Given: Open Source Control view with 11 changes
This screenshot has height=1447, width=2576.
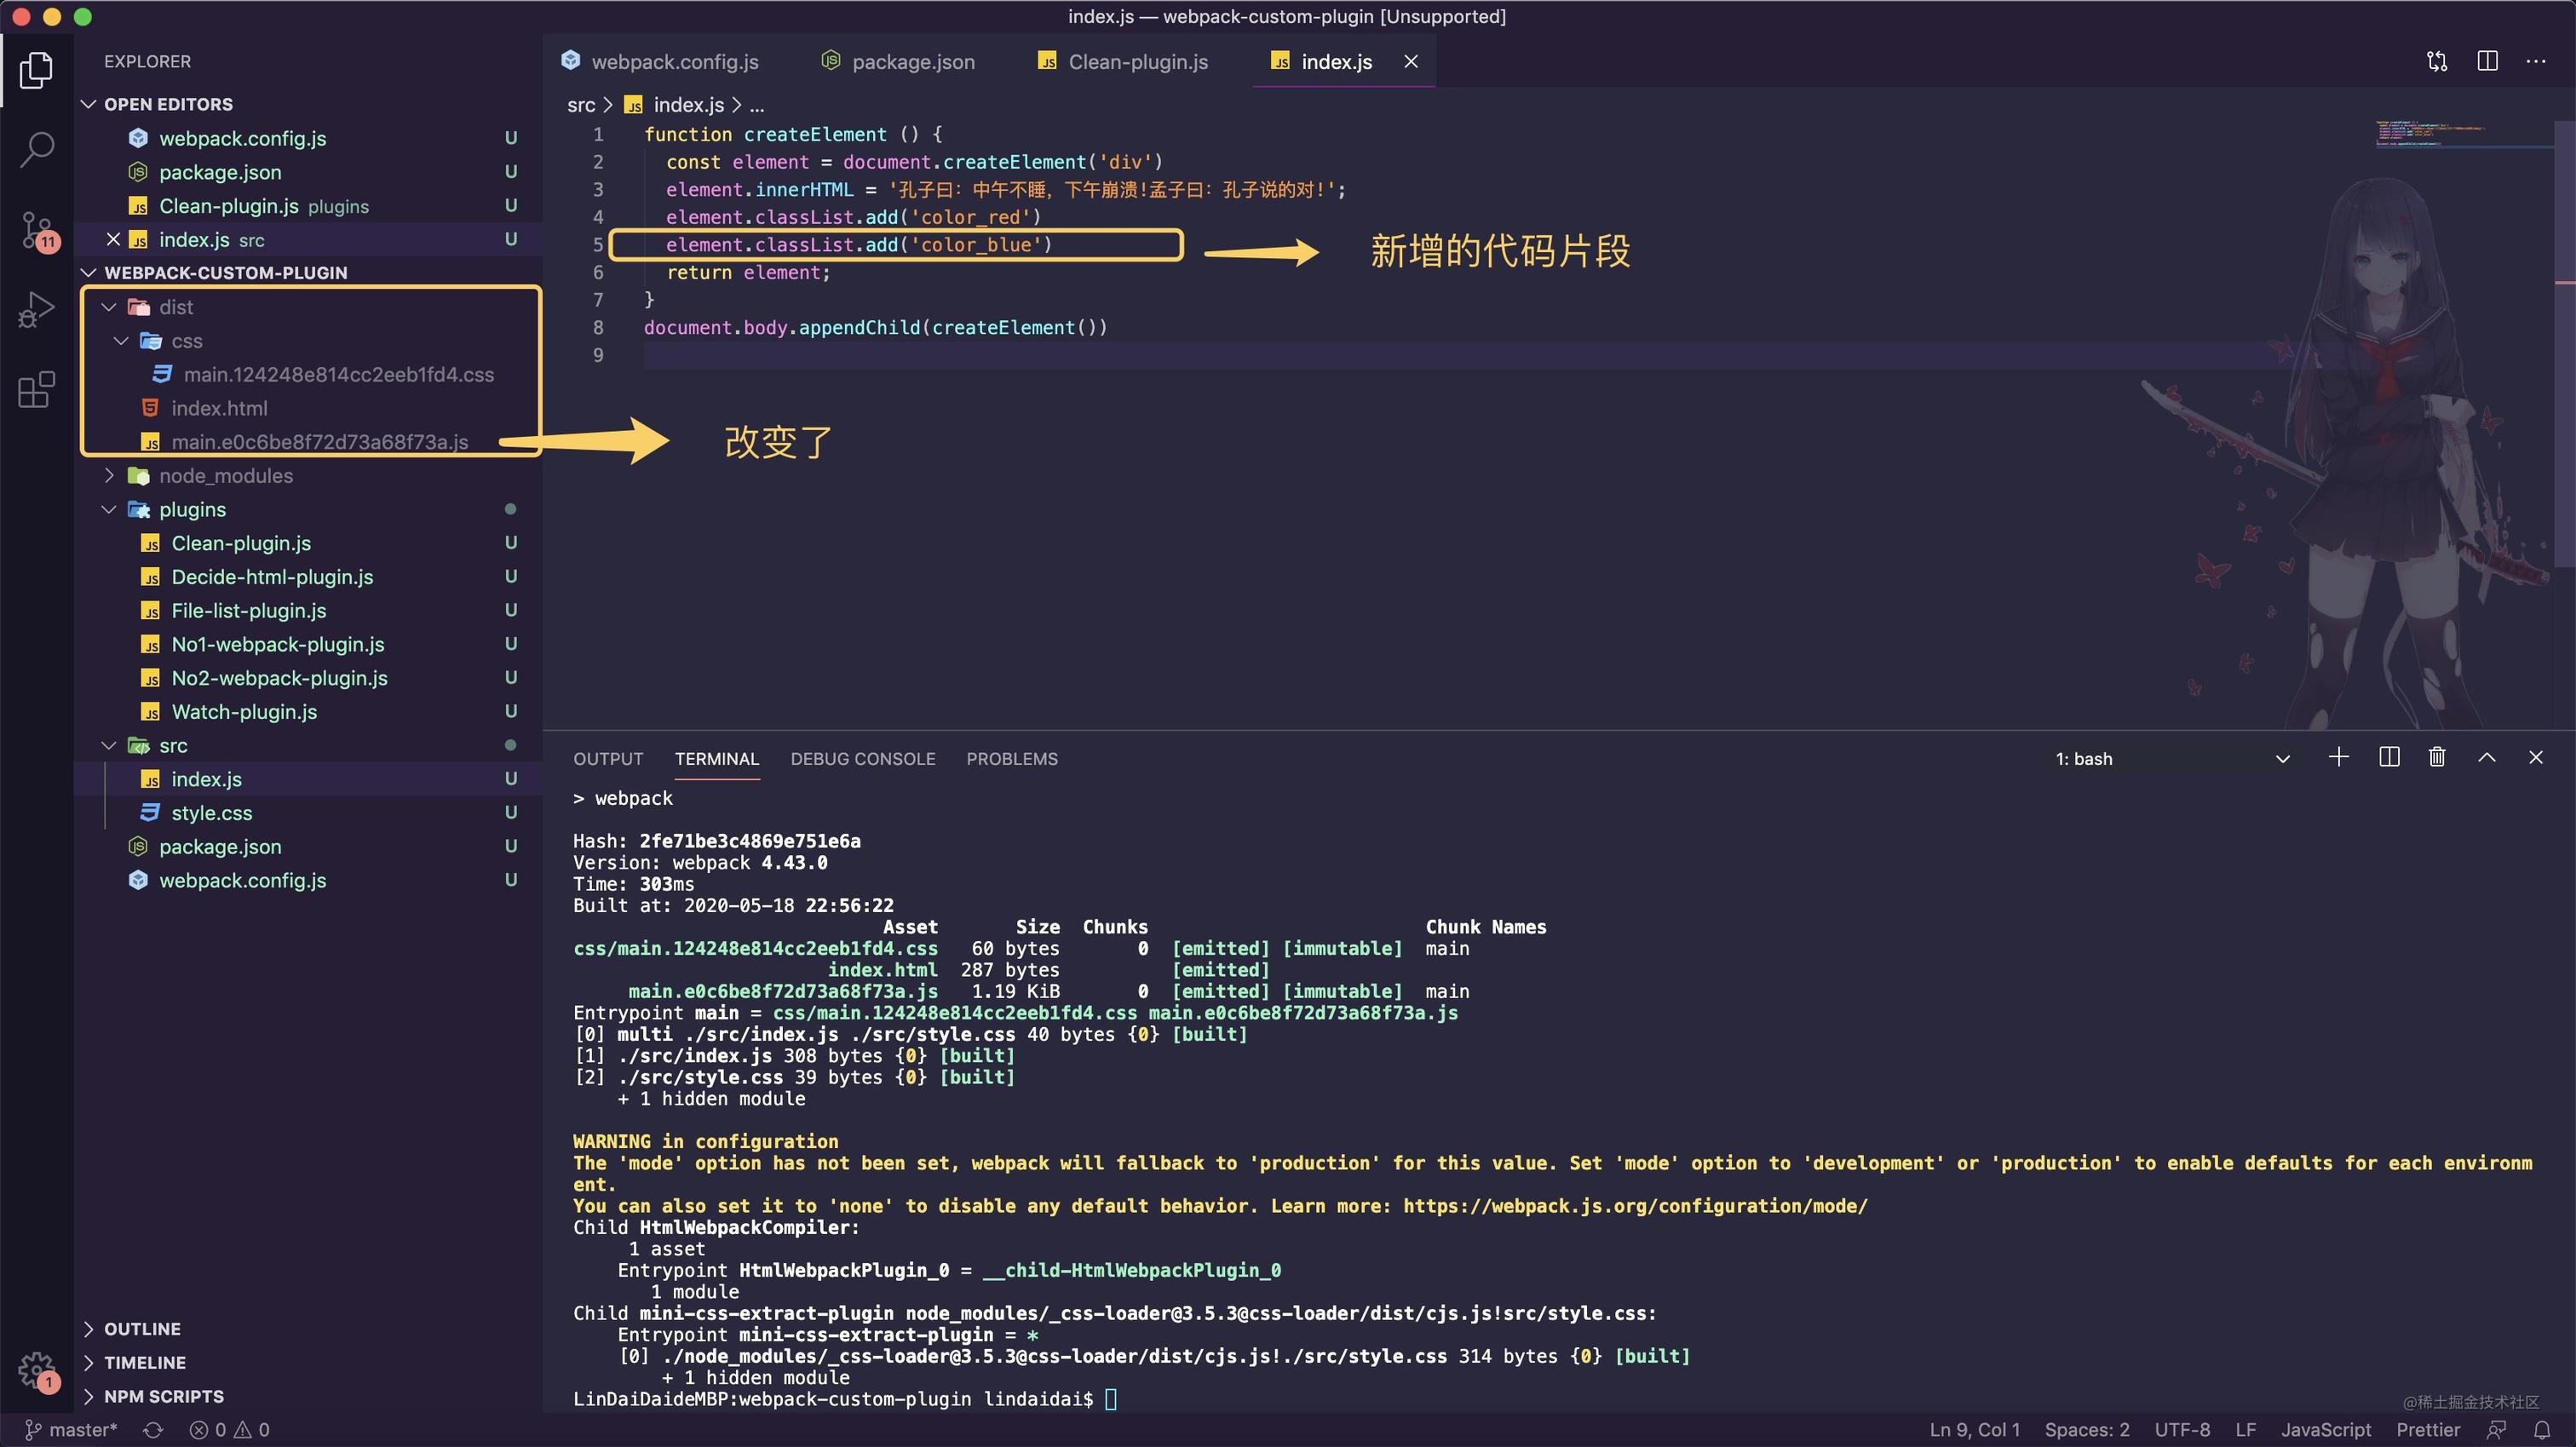Looking at the screenshot, I should pyautogui.click(x=37, y=231).
